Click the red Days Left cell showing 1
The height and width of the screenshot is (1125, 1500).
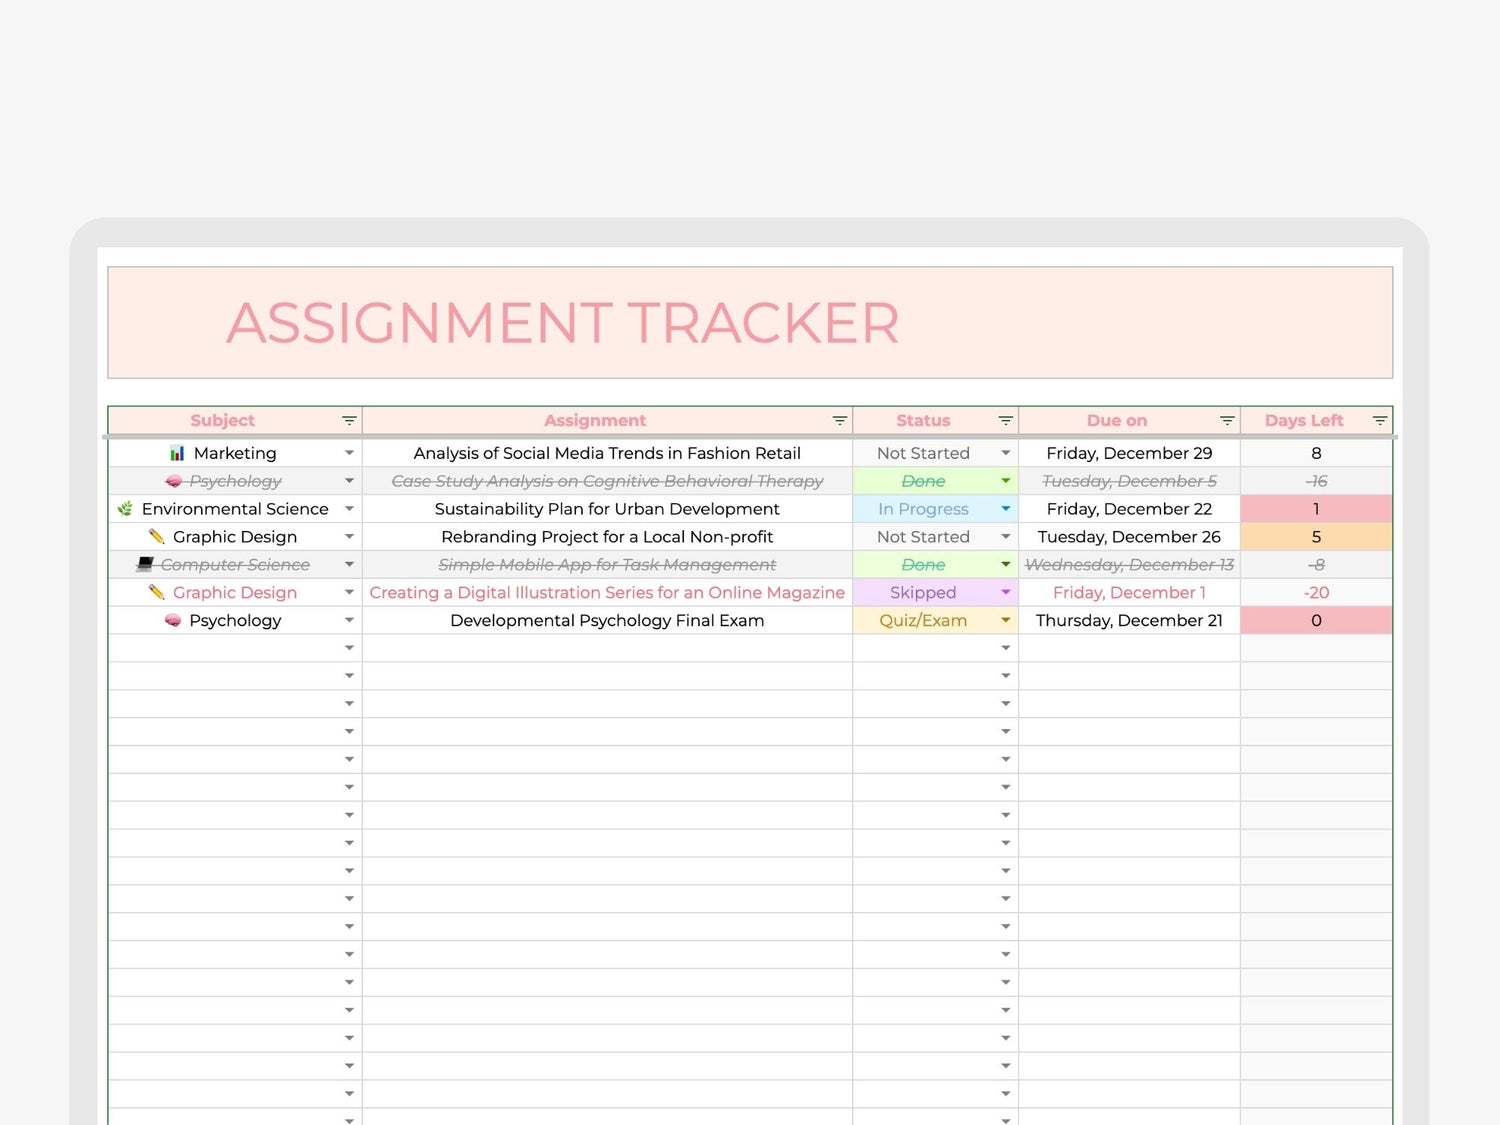click(x=1316, y=509)
